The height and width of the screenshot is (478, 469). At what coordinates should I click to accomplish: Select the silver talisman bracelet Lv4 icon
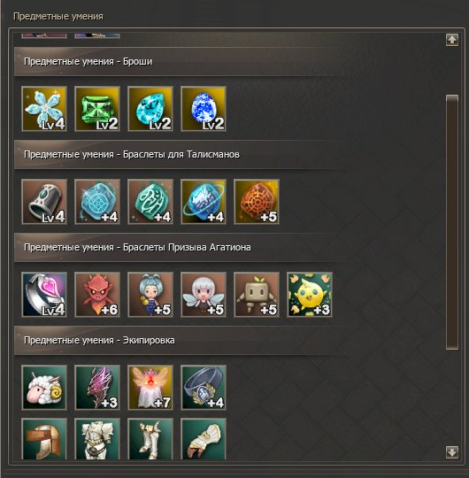(x=44, y=202)
